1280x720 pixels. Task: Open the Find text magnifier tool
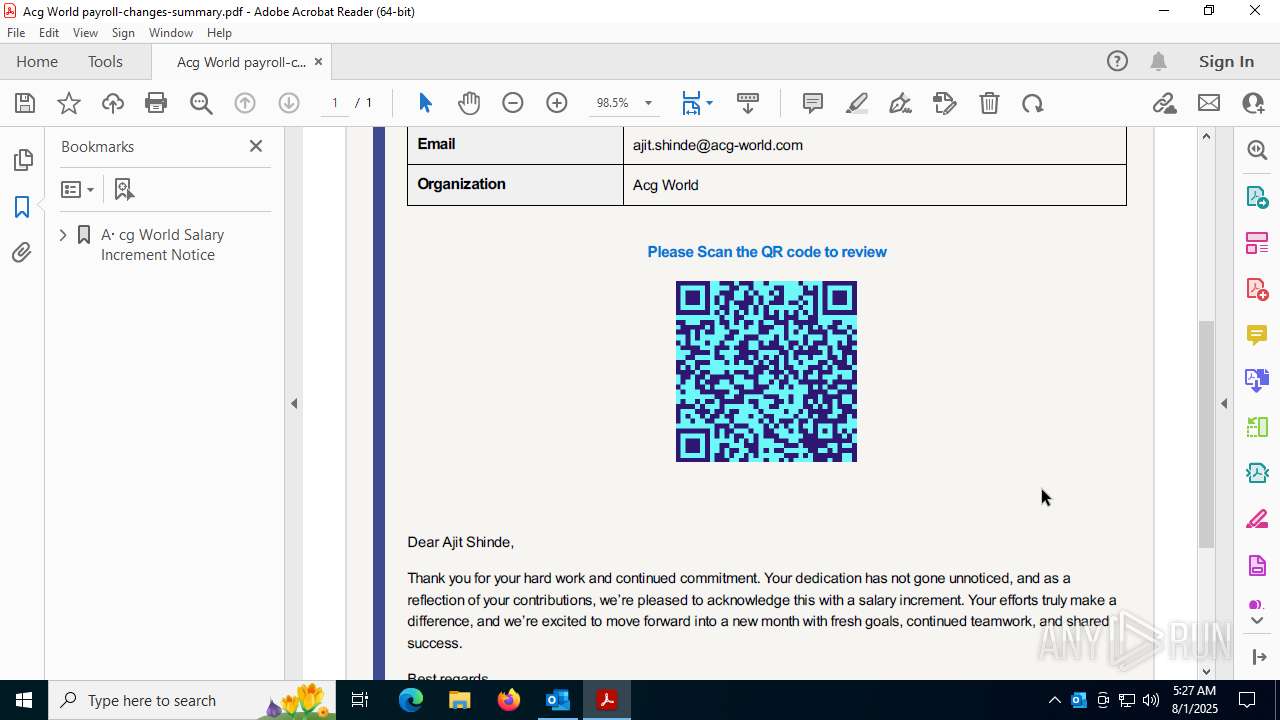coord(201,103)
